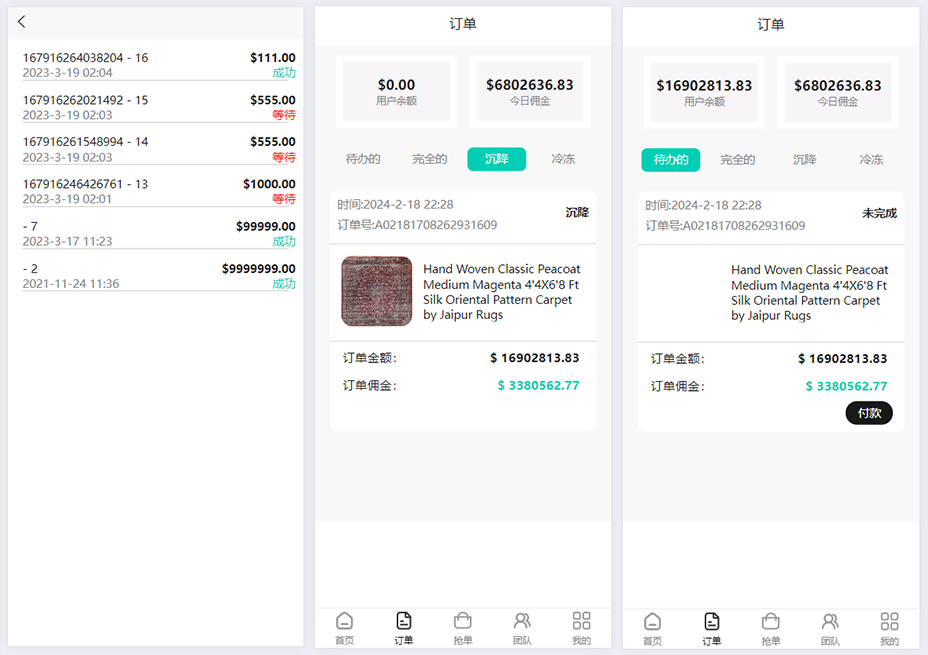
Task: Open 团队 team icon in middle panel
Action: point(522,628)
